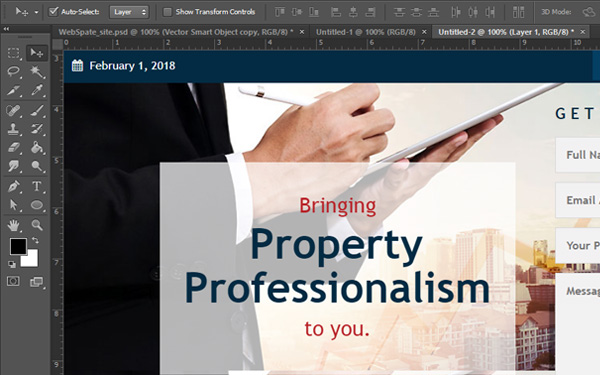This screenshot has width=600, height=375.
Task: Click the 'to you.' red text
Action: tap(337, 329)
